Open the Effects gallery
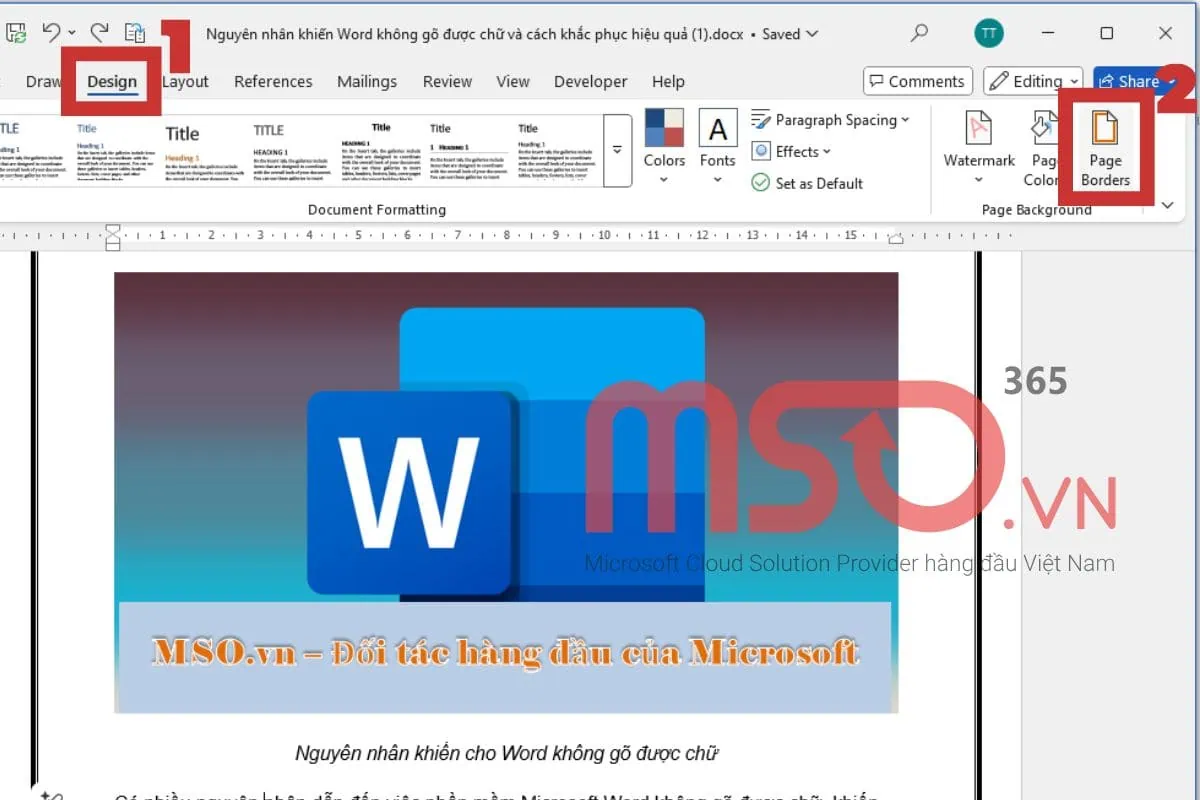The image size is (1200, 800). (x=791, y=151)
